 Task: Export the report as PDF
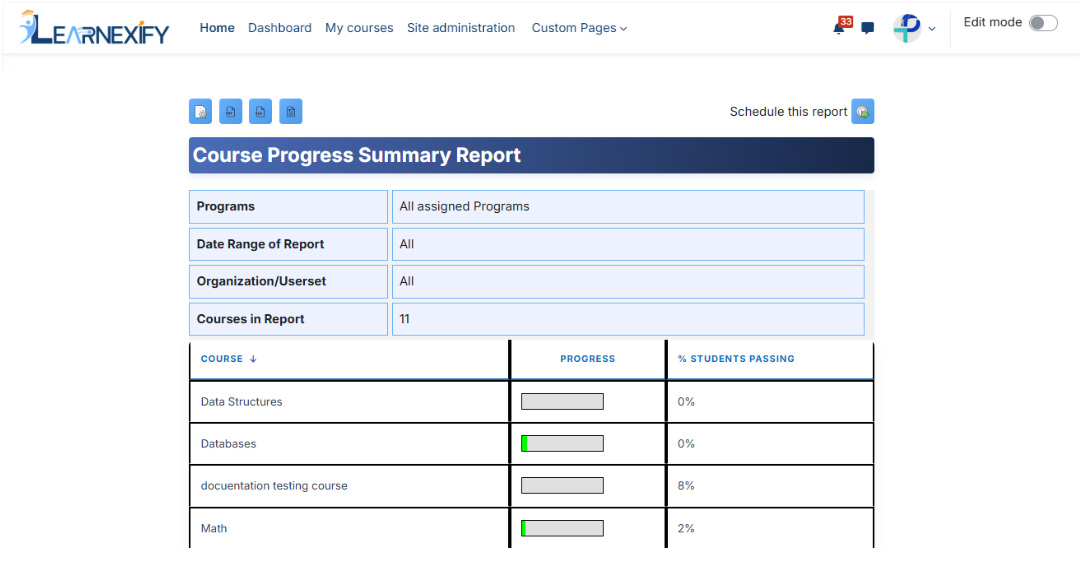(231, 112)
